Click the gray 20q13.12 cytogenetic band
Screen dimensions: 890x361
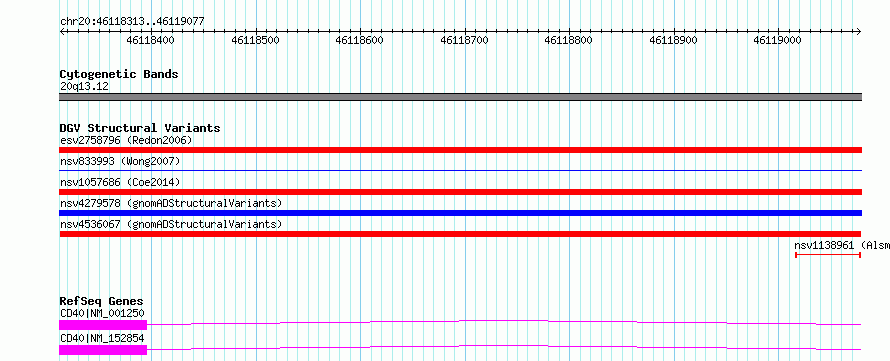[x=461, y=97]
